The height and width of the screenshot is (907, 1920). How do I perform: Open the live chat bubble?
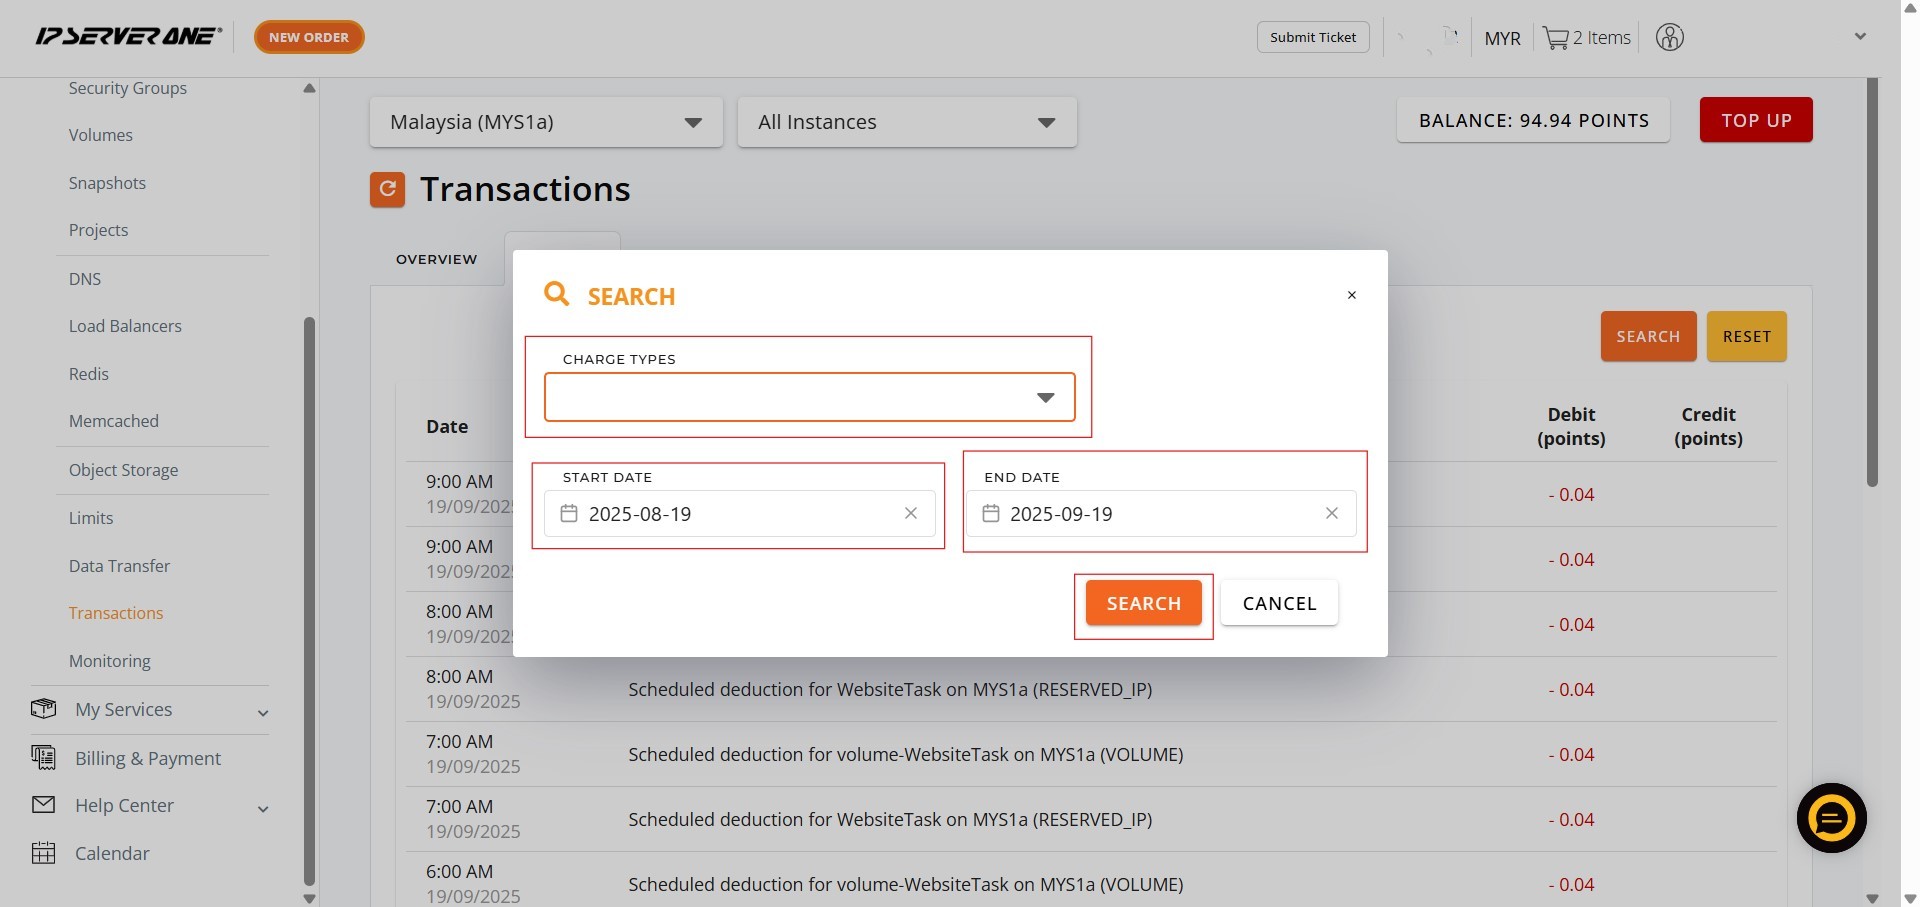(1831, 818)
